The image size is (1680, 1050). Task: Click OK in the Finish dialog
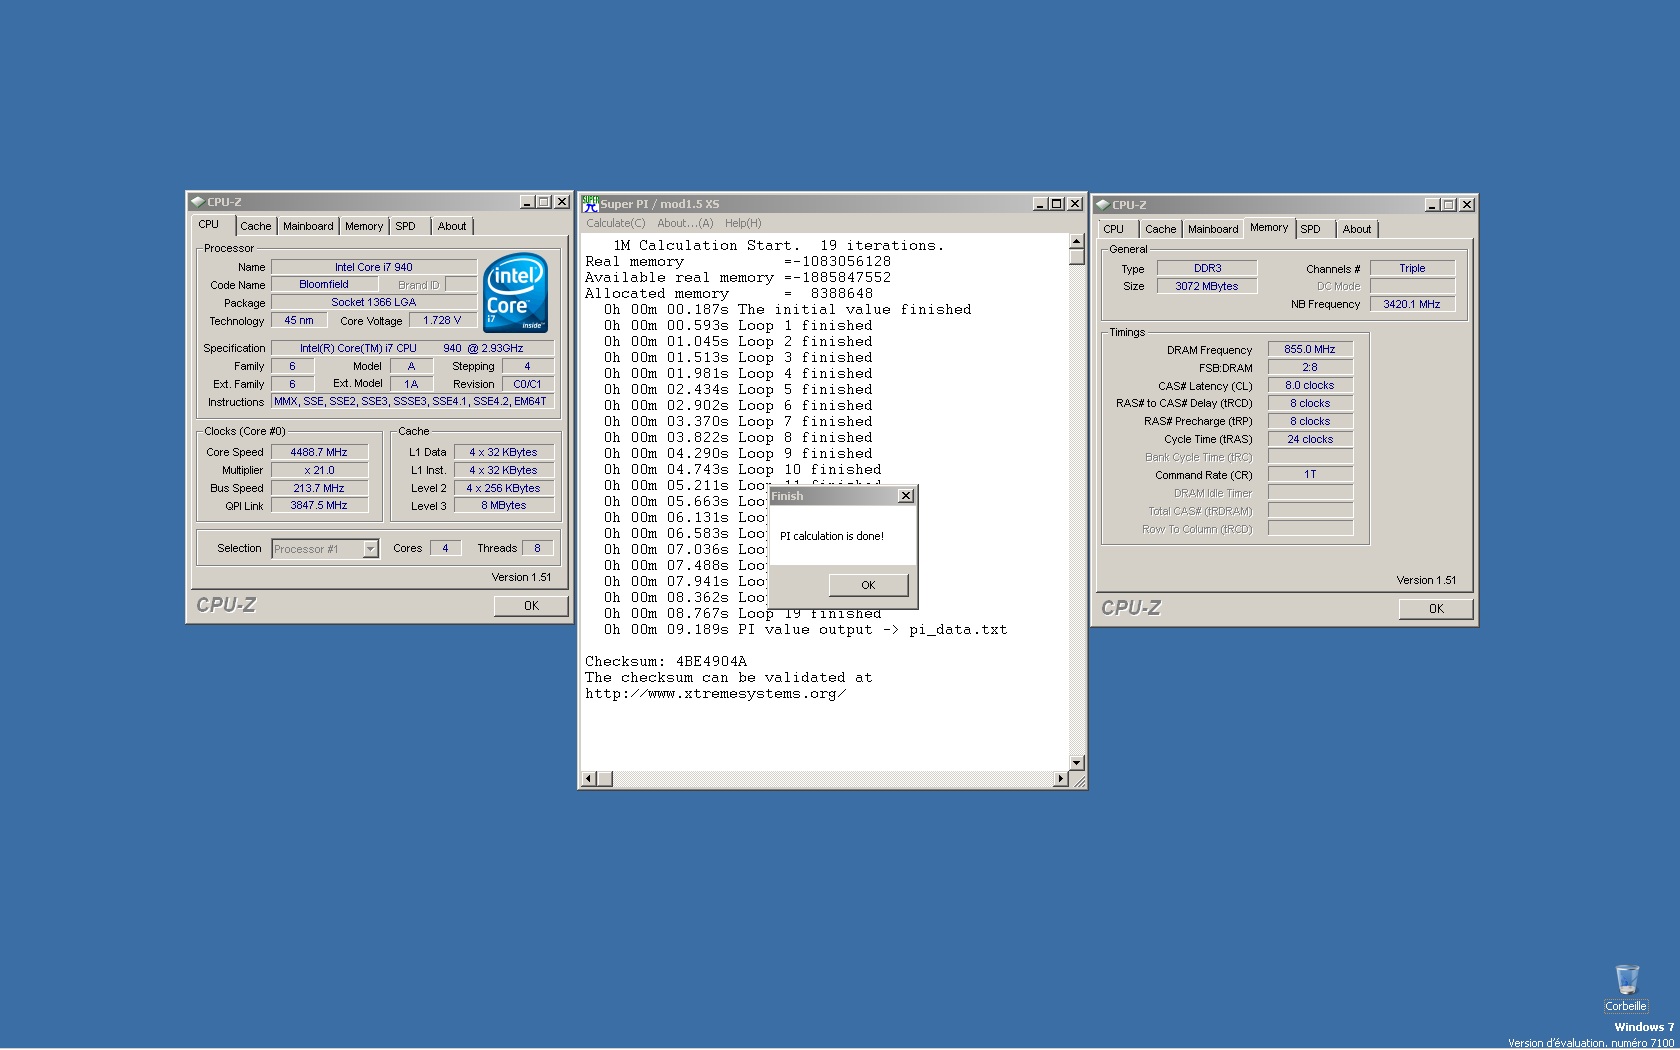tap(868, 585)
